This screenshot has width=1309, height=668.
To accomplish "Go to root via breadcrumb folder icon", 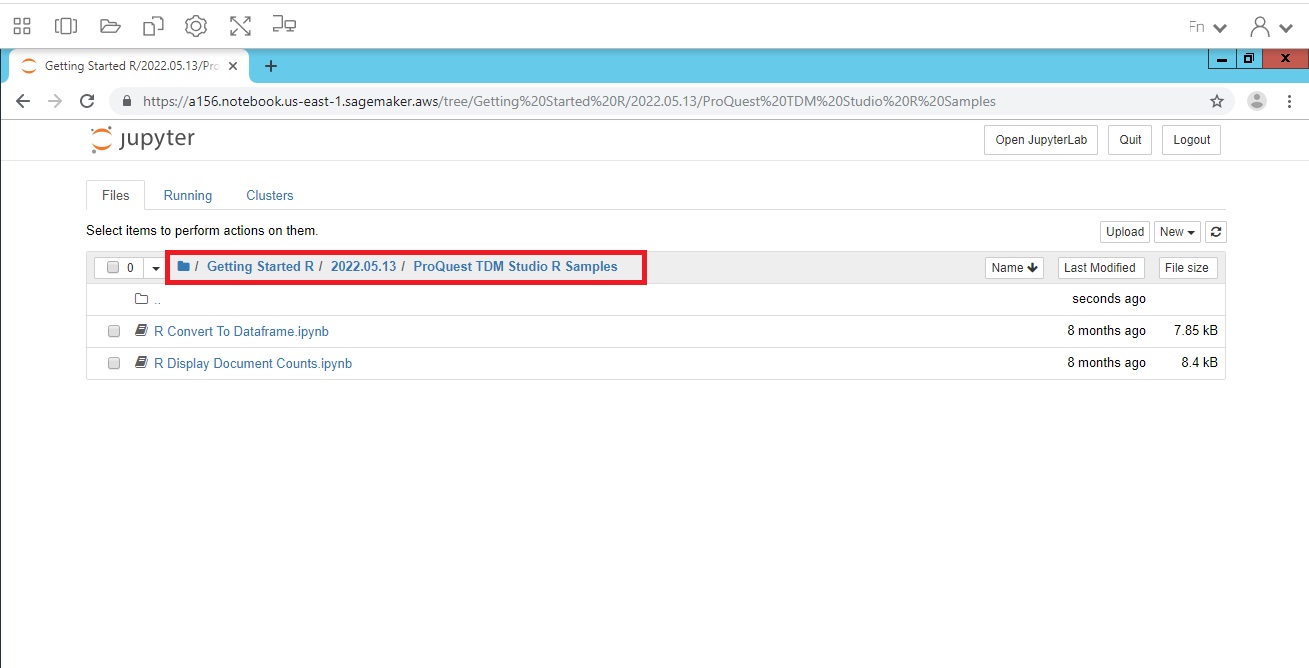I will (184, 267).
